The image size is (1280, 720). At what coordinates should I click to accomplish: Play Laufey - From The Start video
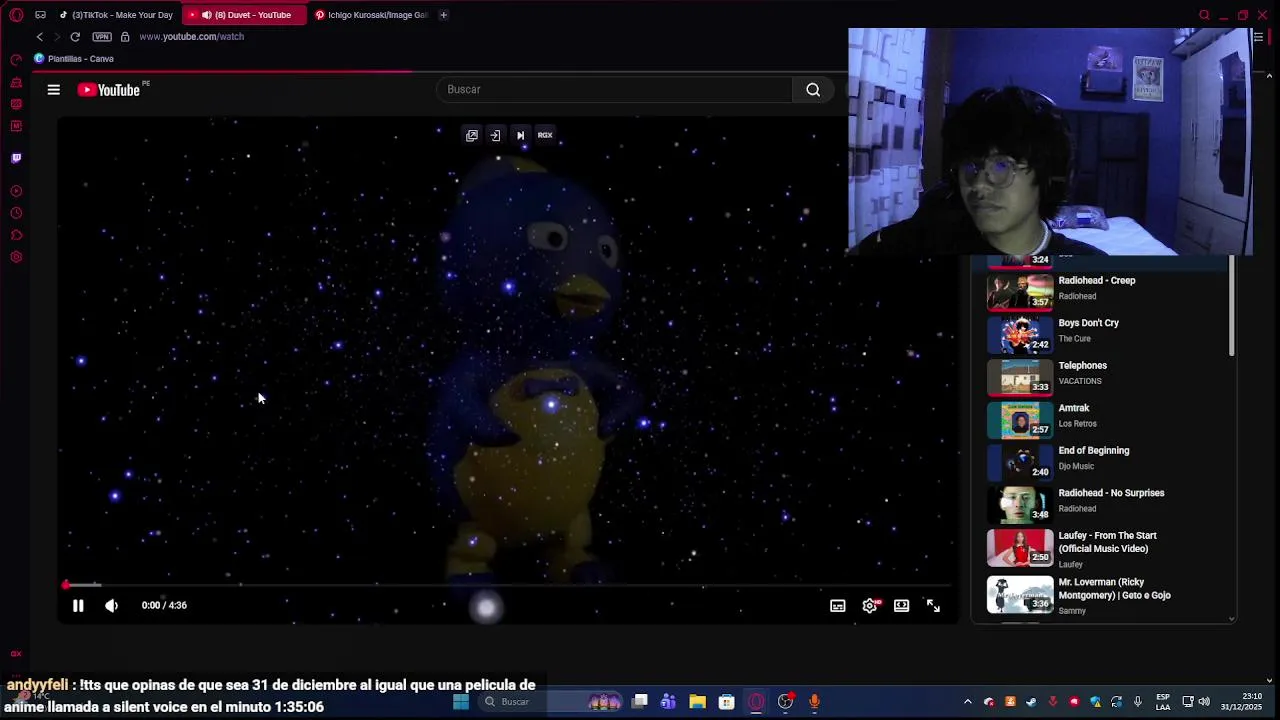(1108, 549)
